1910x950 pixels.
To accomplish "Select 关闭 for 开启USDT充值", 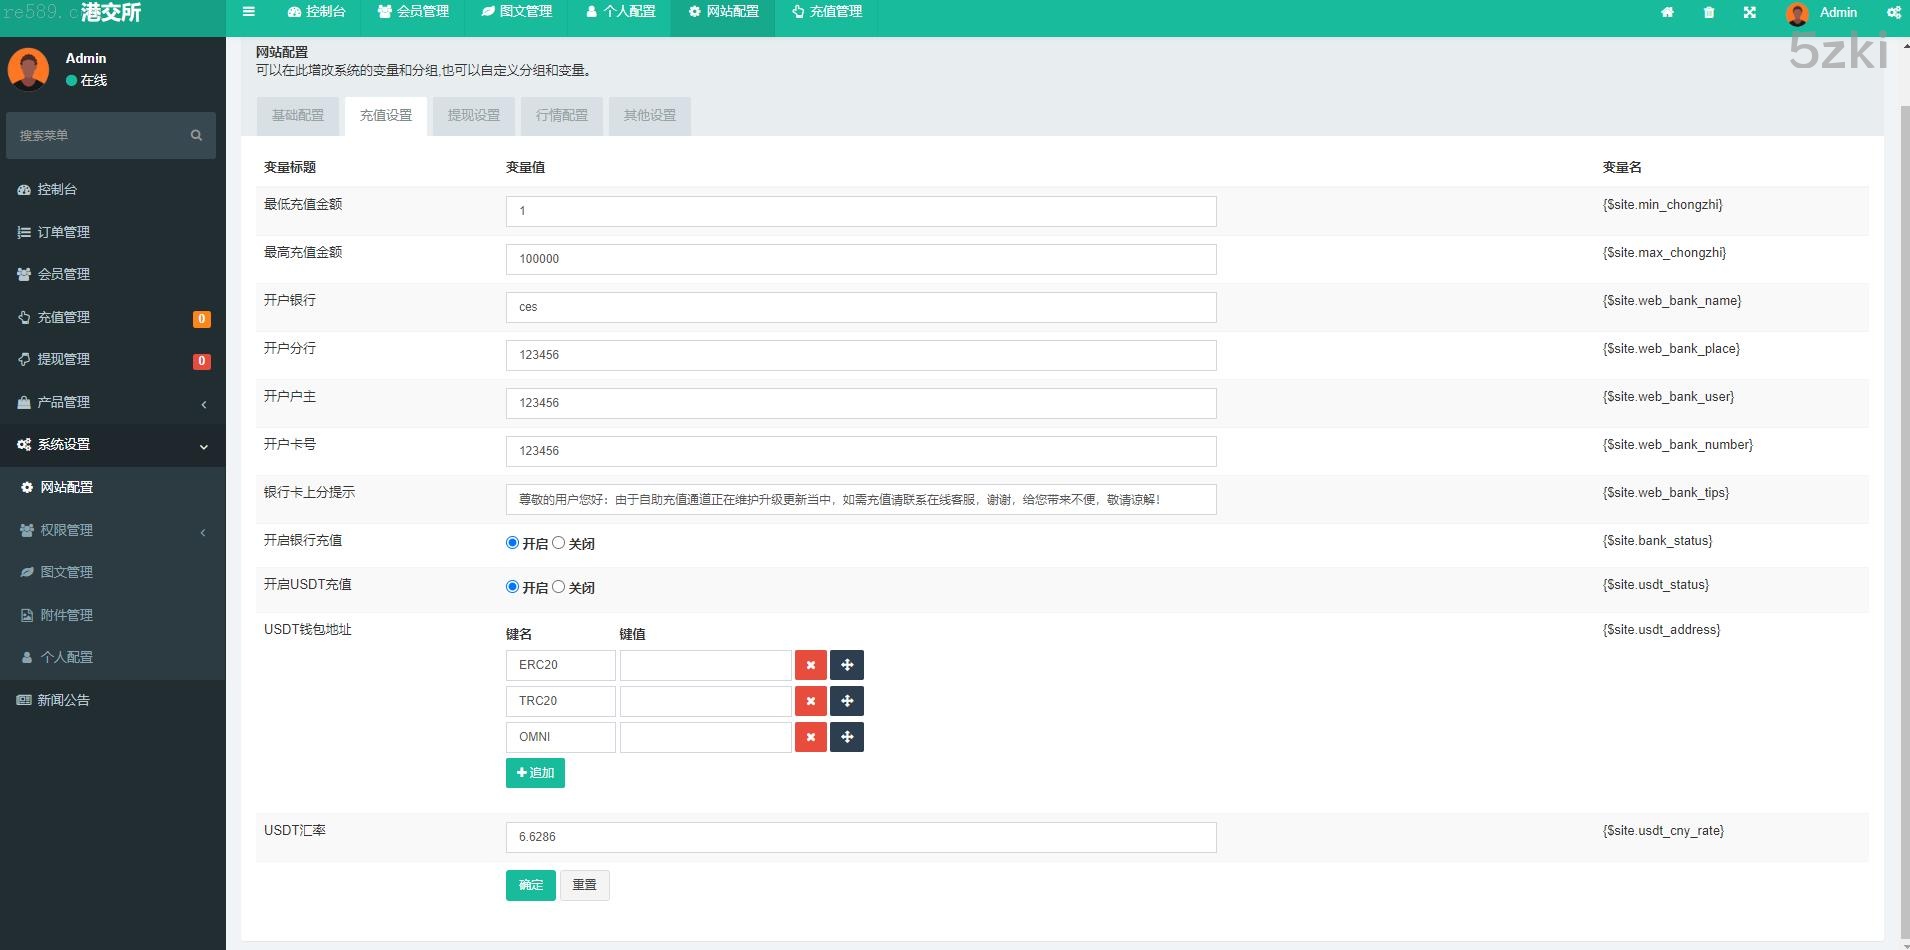I will tap(559, 587).
